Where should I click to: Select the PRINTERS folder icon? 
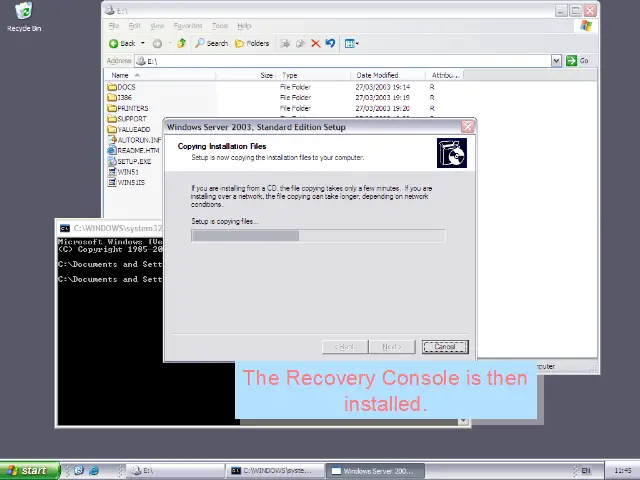pos(112,108)
